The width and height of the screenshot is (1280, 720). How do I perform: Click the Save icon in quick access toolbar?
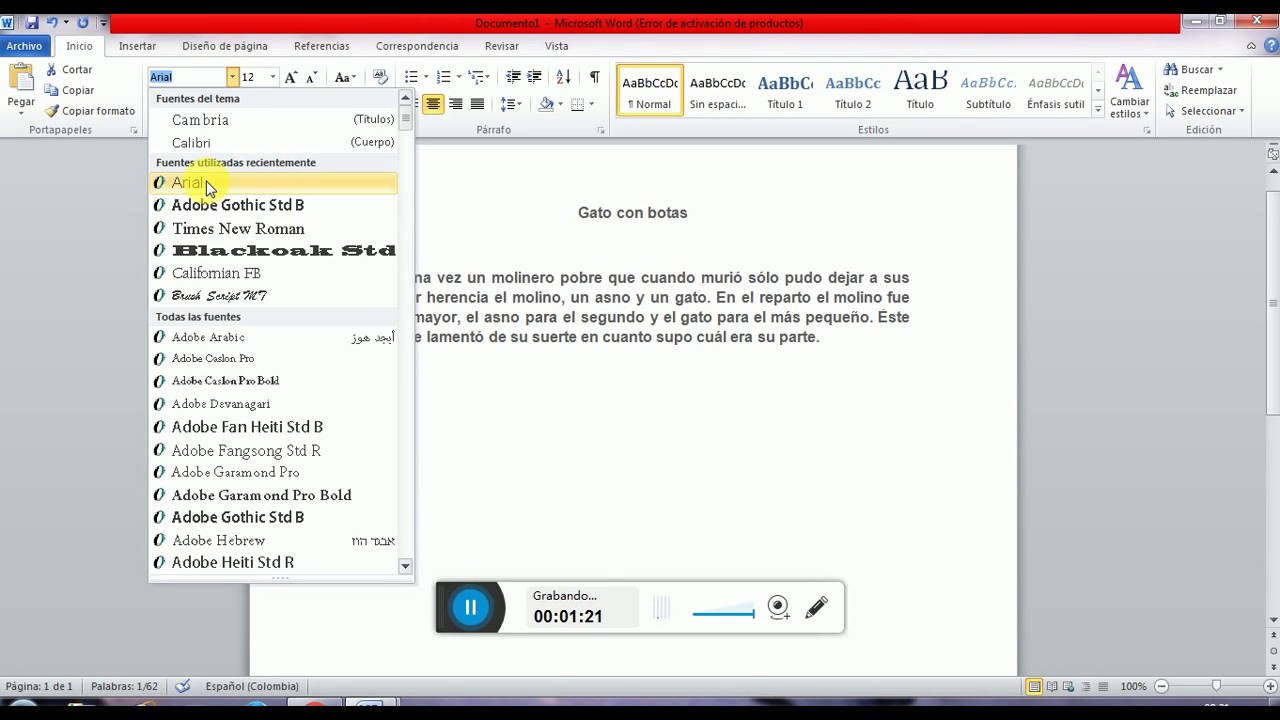32,22
